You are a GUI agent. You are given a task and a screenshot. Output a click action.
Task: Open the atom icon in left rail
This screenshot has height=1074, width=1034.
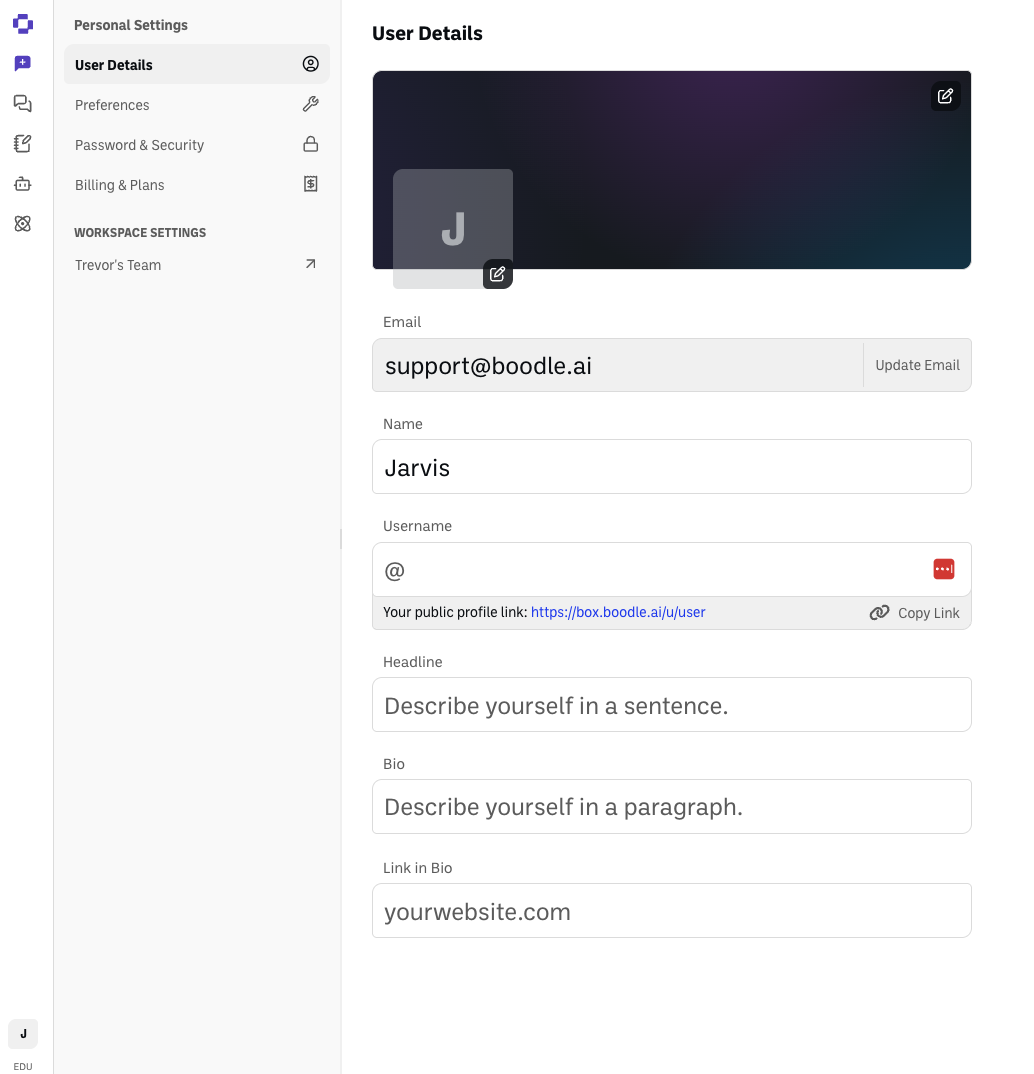pyautogui.click(x=23, y=223)
